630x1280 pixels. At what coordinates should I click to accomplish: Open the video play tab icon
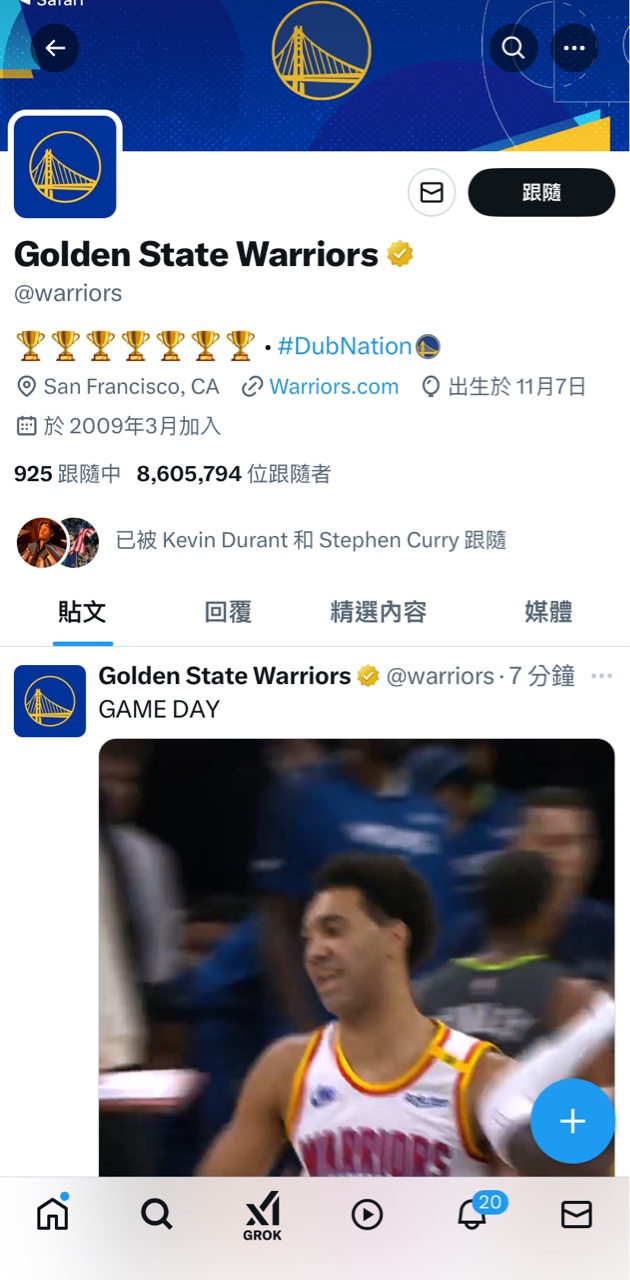367,1214
